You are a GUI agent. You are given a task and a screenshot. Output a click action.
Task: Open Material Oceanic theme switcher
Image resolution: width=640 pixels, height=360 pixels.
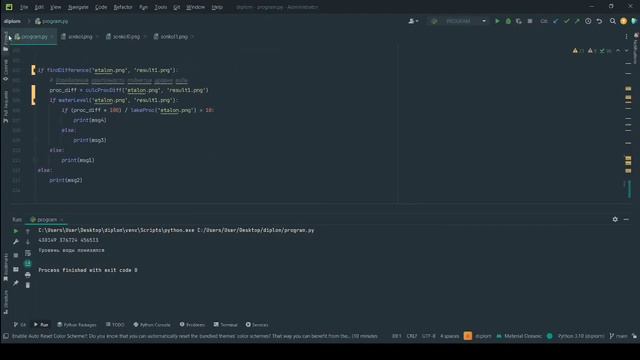[519, 336]
